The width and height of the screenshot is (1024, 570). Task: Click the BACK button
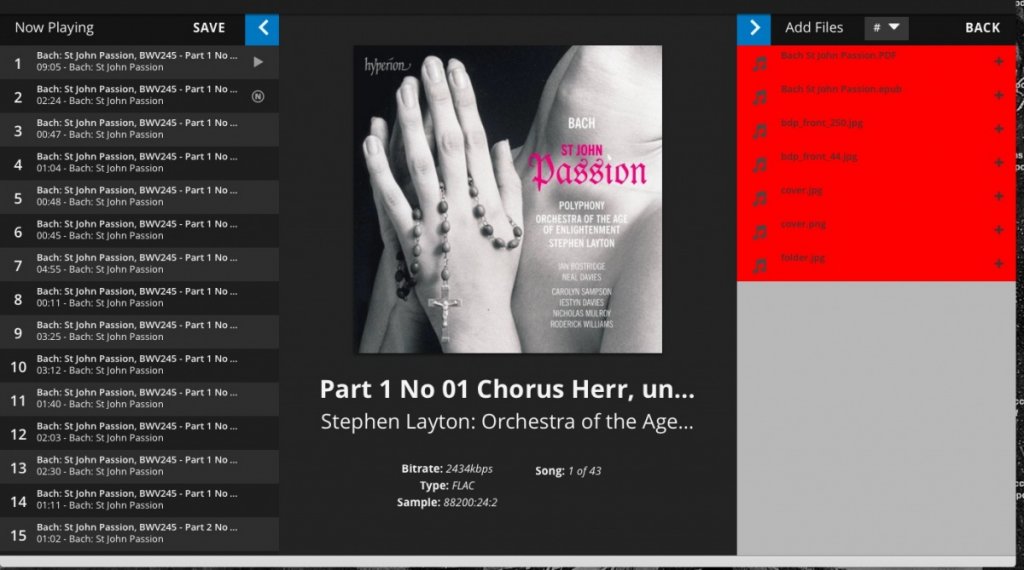point(982,28)
